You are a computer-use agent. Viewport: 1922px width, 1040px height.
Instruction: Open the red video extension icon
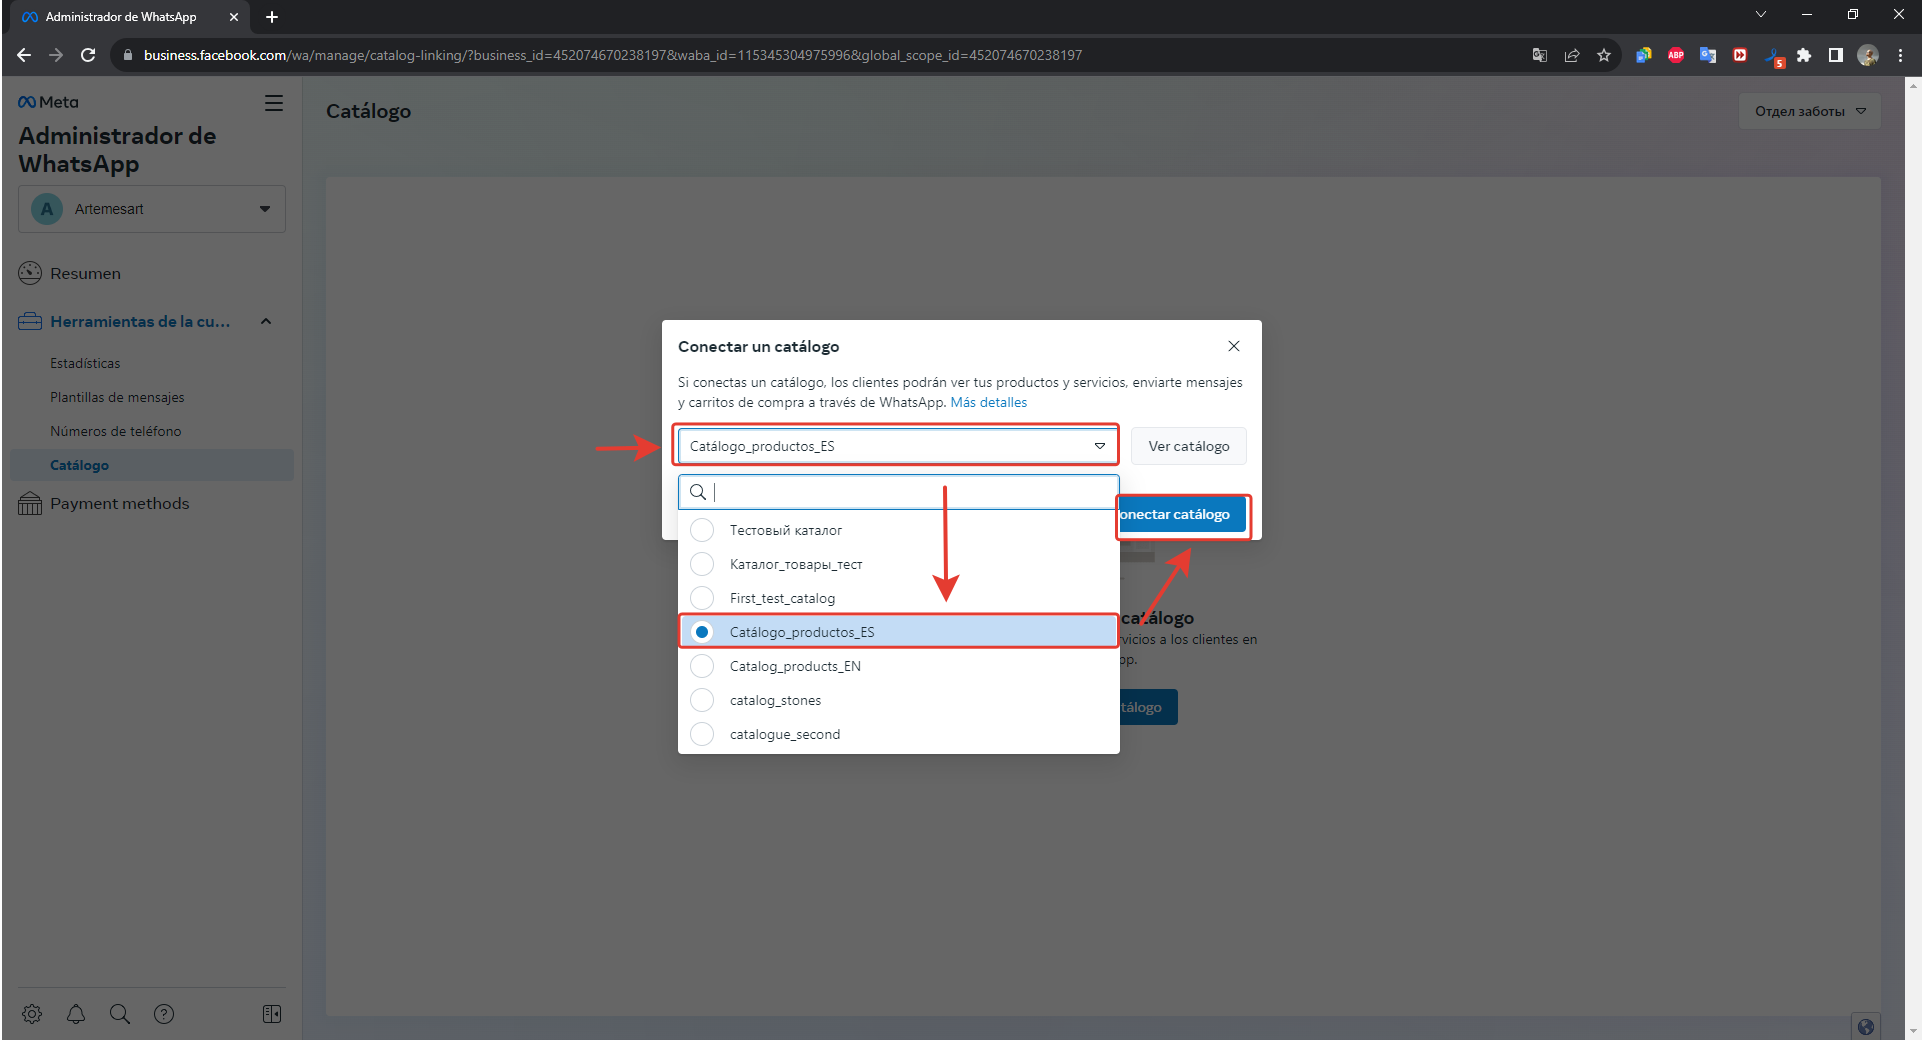1740,55
